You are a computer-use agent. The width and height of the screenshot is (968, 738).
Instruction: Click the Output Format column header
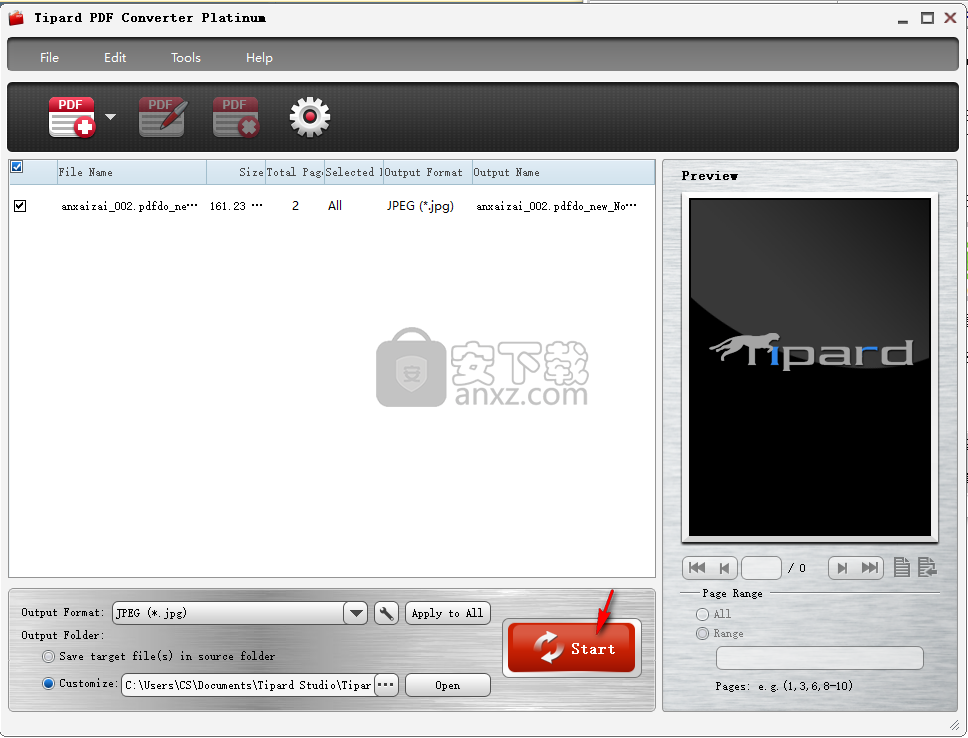click(428, 172)
